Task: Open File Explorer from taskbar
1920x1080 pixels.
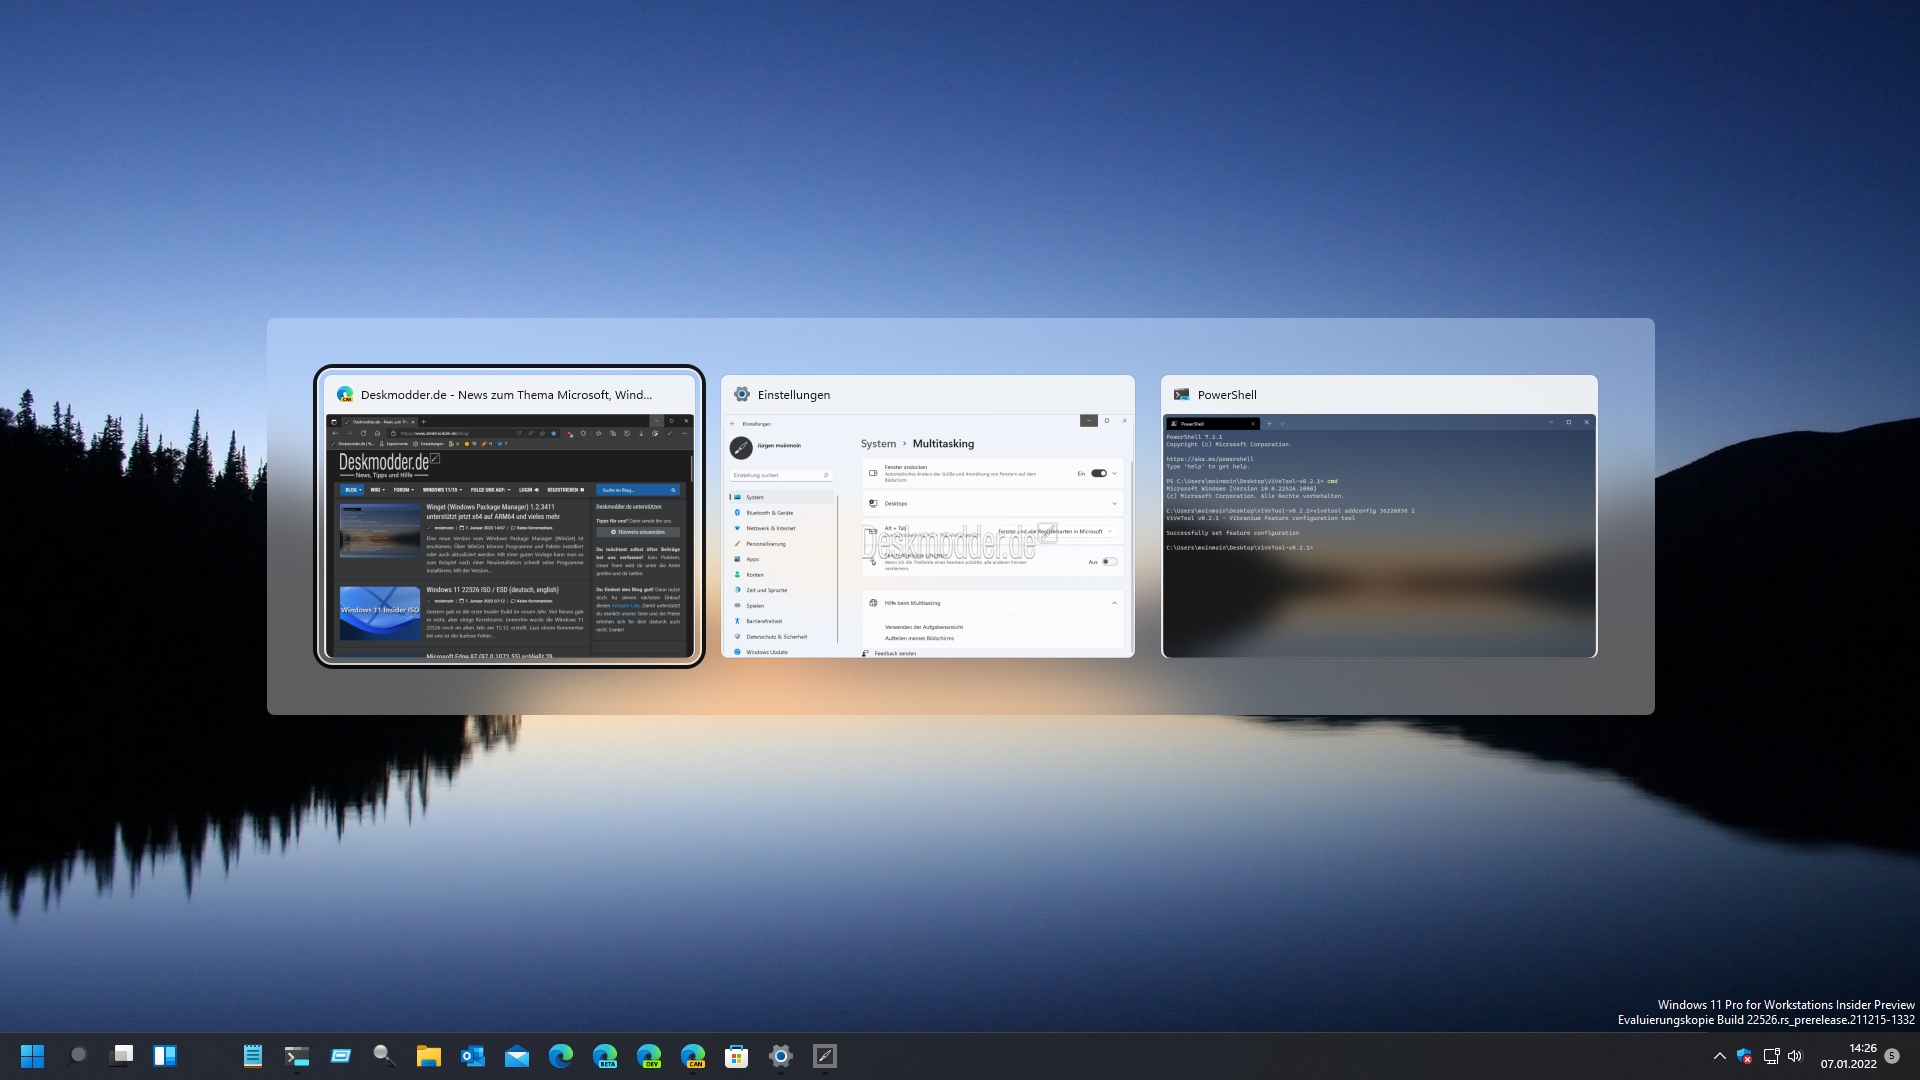Action: coord(429,1055)
